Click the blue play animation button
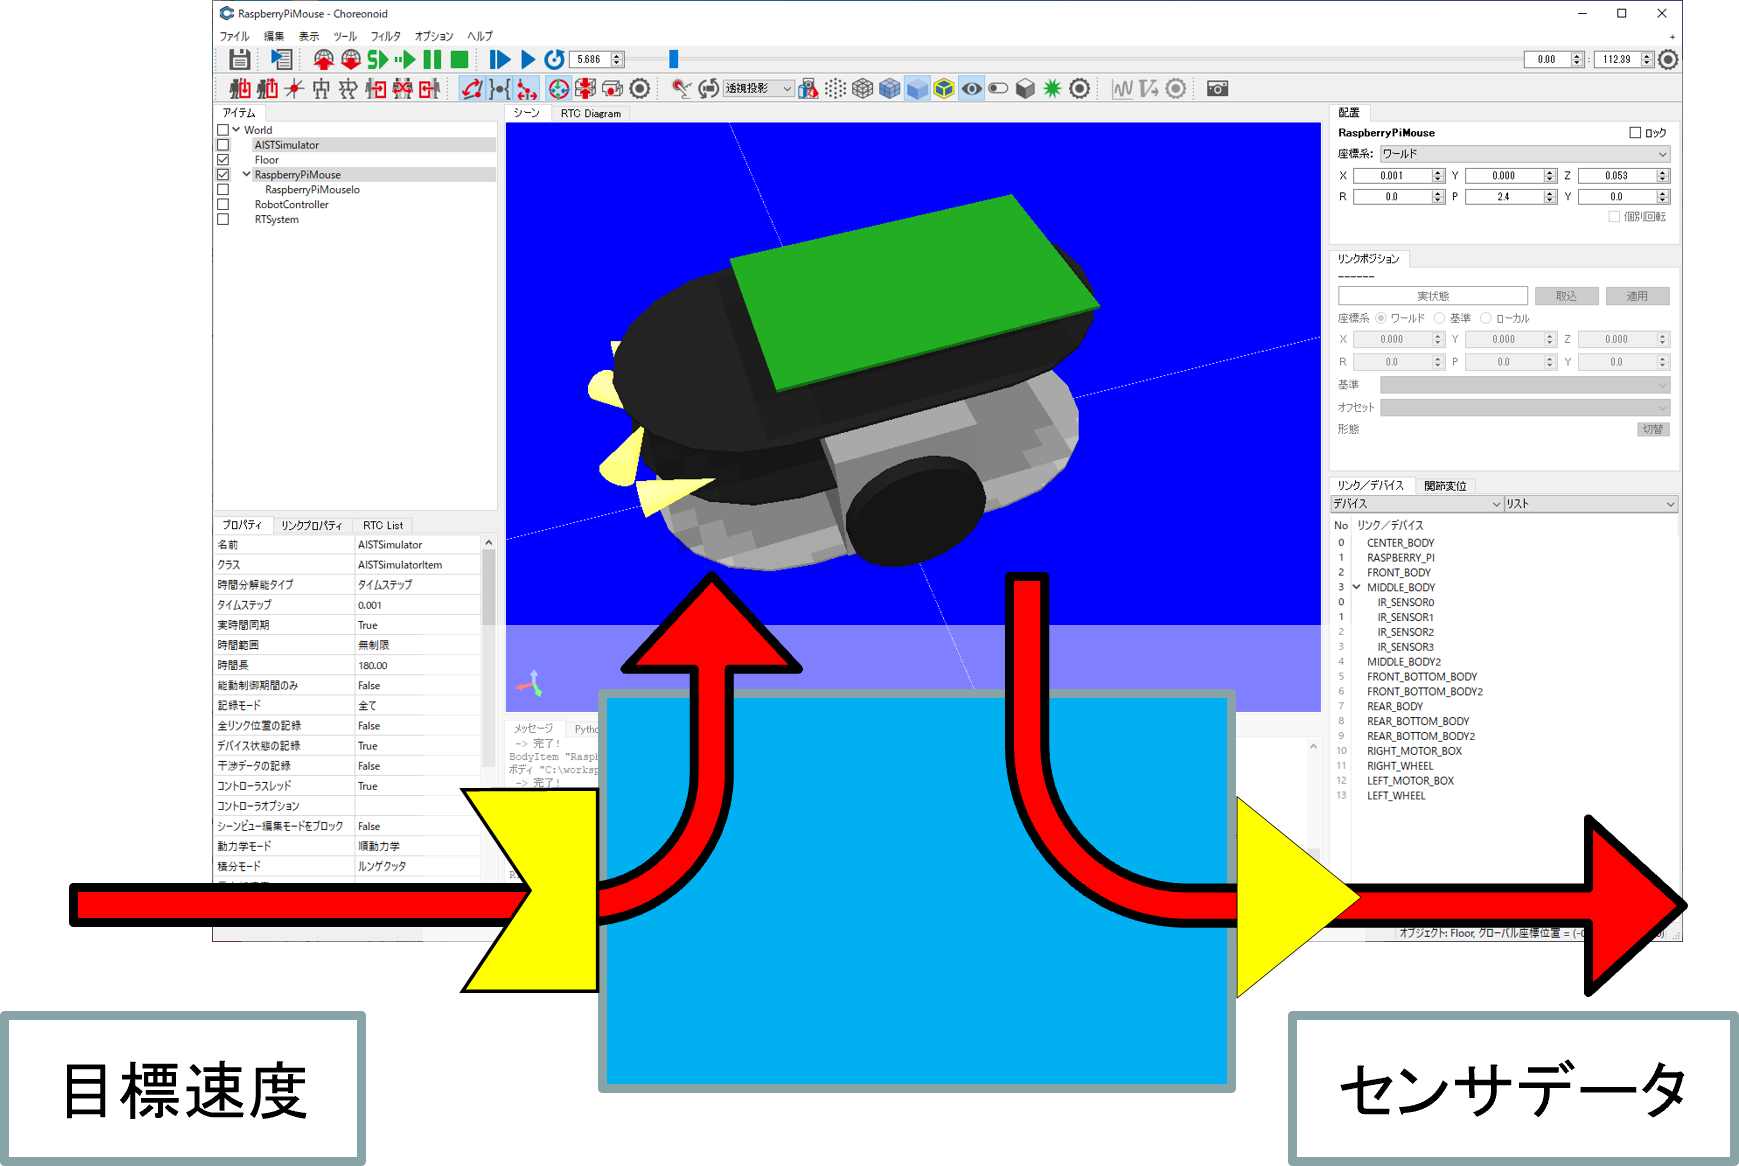 pos(528,60)
